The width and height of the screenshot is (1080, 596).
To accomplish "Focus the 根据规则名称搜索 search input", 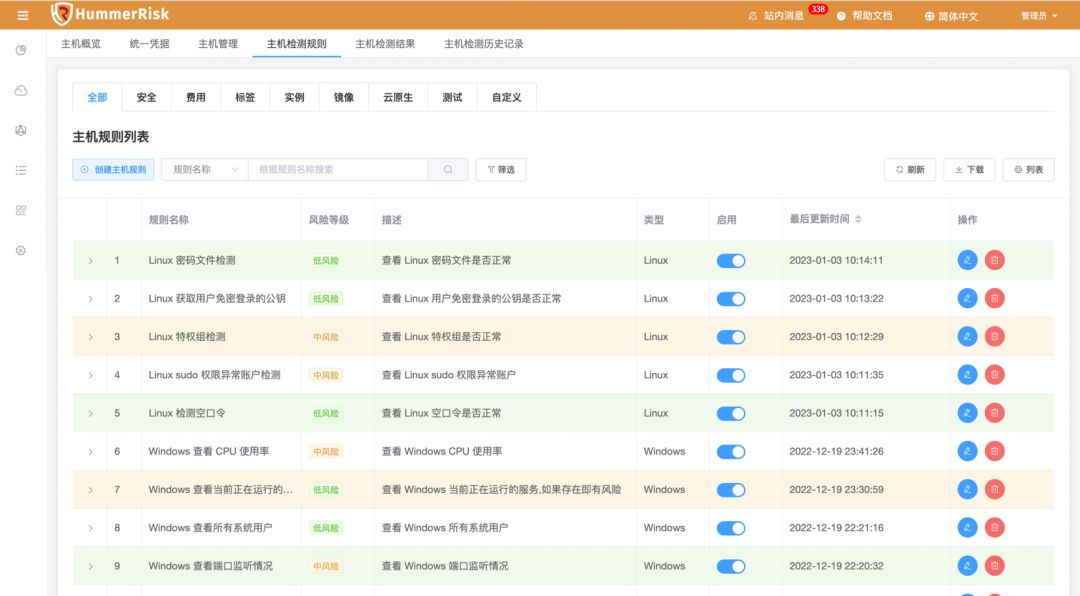I will (x=338, y=169).
